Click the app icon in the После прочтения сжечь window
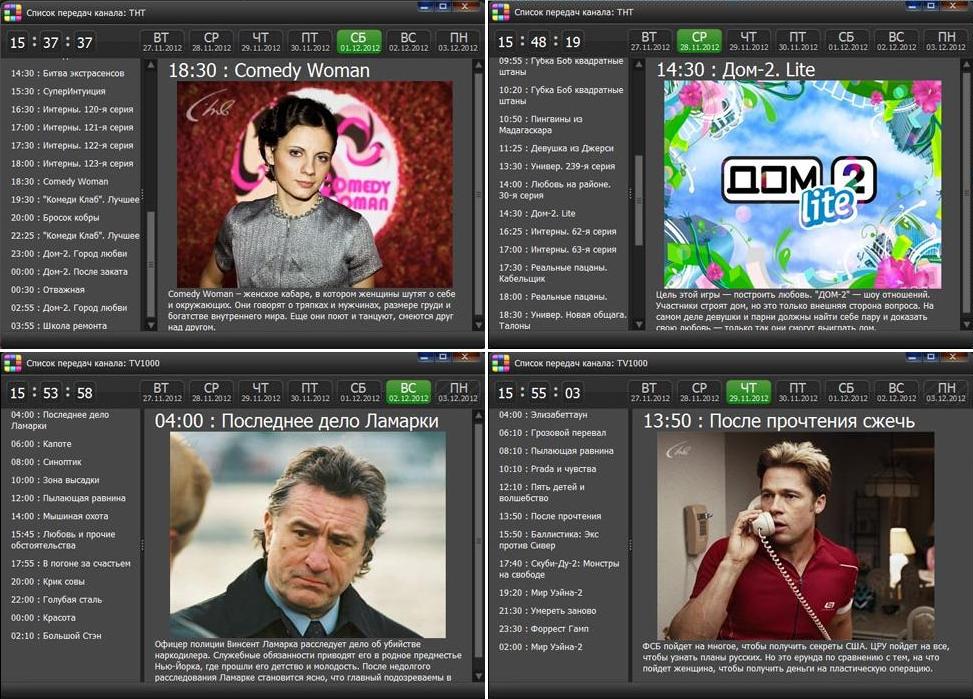The image size is (973, 699). pos(500,362)
